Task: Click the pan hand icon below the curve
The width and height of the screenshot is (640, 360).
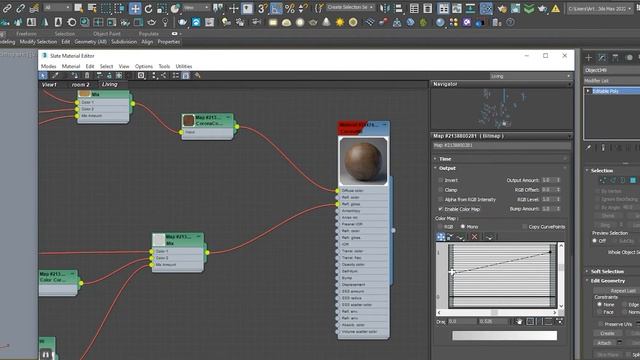Action: (519, 322)
